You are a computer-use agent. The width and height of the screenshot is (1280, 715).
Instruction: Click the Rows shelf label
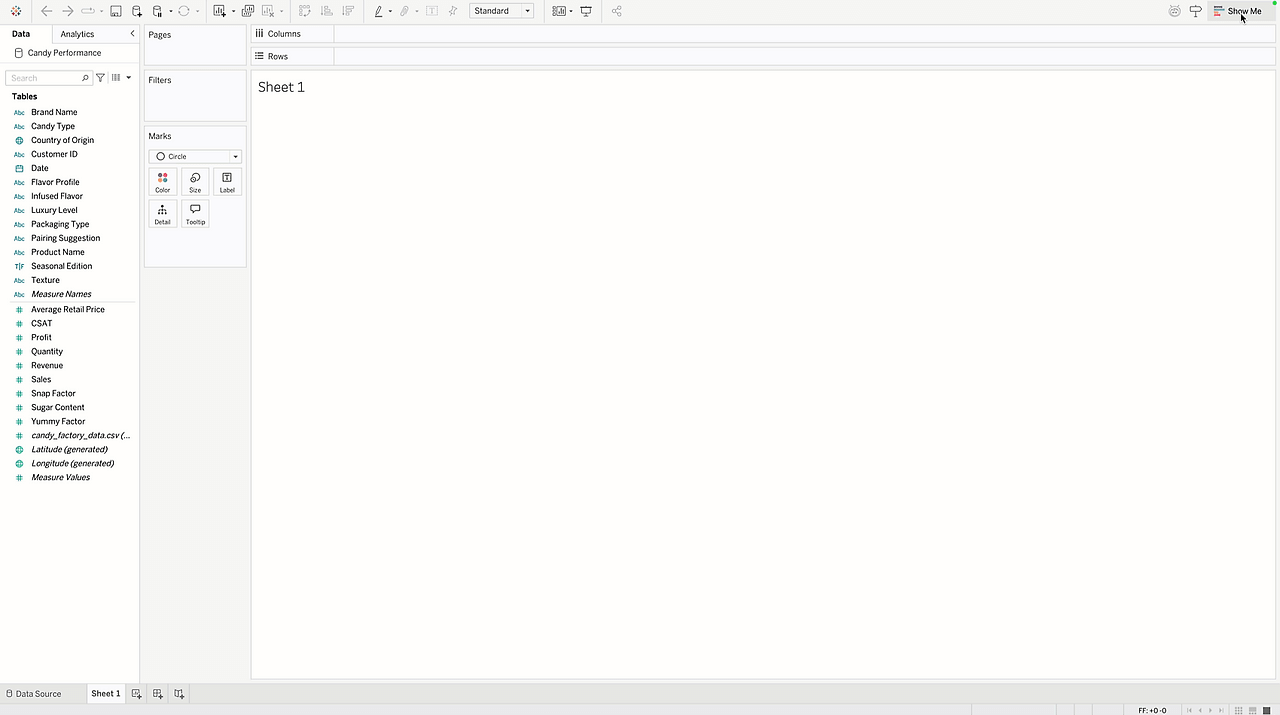[x=278, y=56]
